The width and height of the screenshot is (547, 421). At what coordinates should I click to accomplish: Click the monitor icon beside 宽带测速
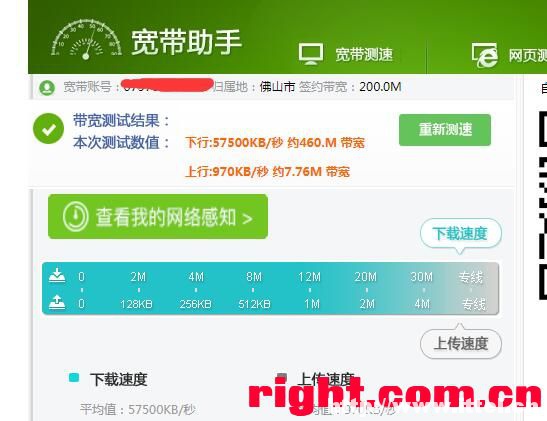(x=310, y=54)
